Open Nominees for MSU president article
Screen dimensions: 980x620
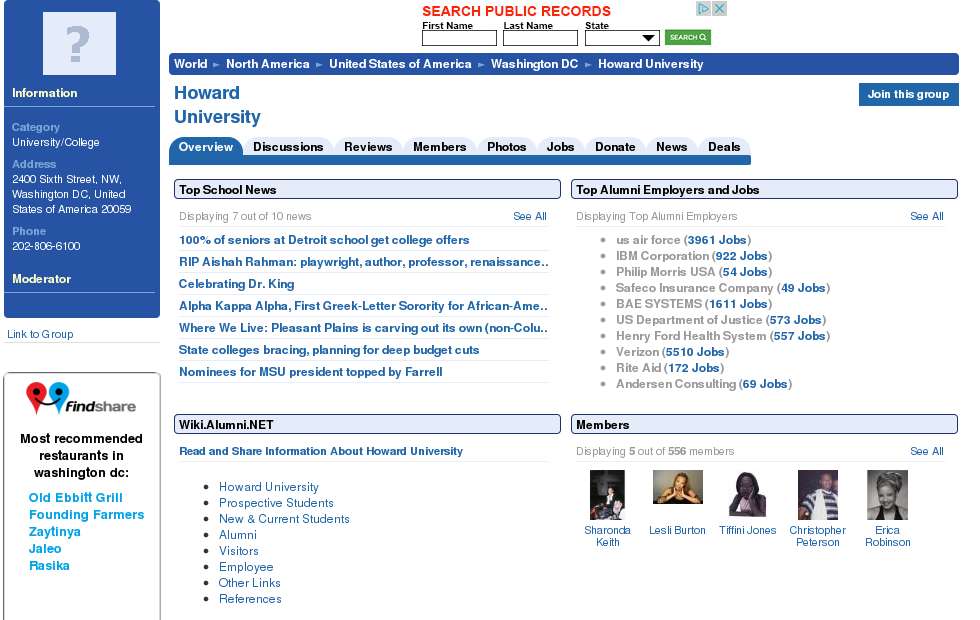tap(311, 372)
